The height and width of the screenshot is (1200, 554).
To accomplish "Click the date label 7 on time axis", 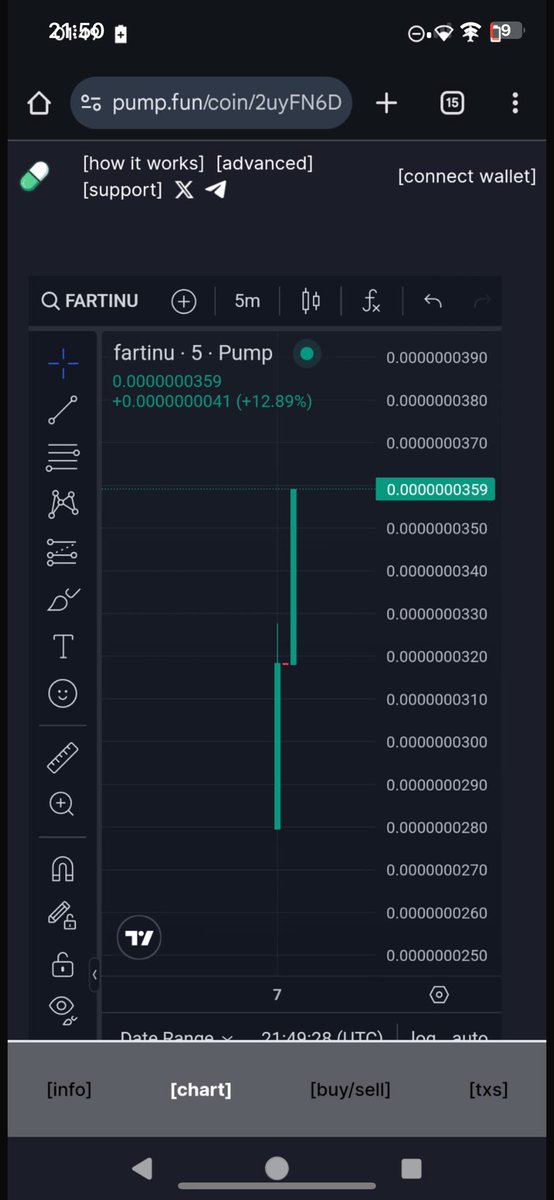I will pyautogui.click(x=277, y=994).
